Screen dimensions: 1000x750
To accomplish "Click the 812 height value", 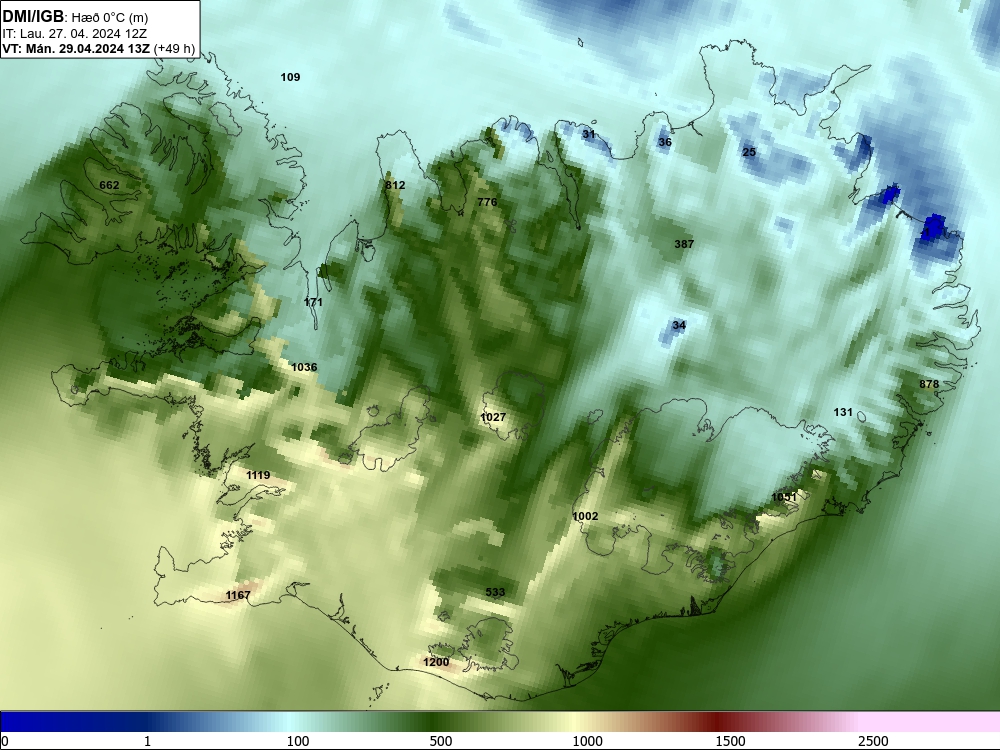I will [x=395, y=186].
